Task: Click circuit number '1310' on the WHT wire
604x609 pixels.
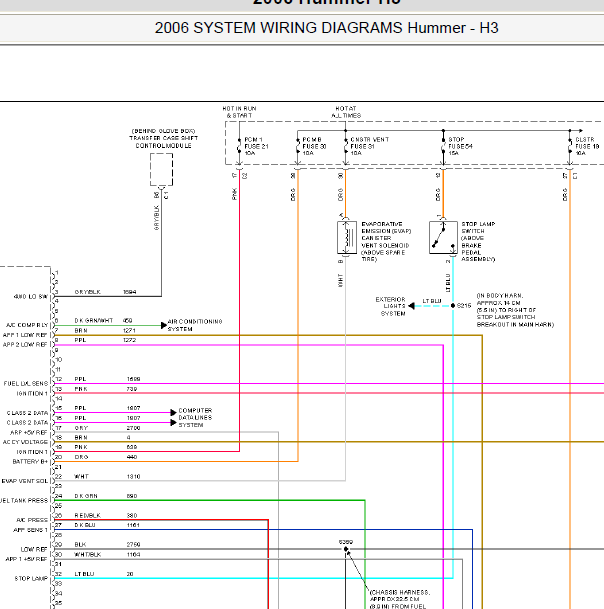Action: point(133,477)
